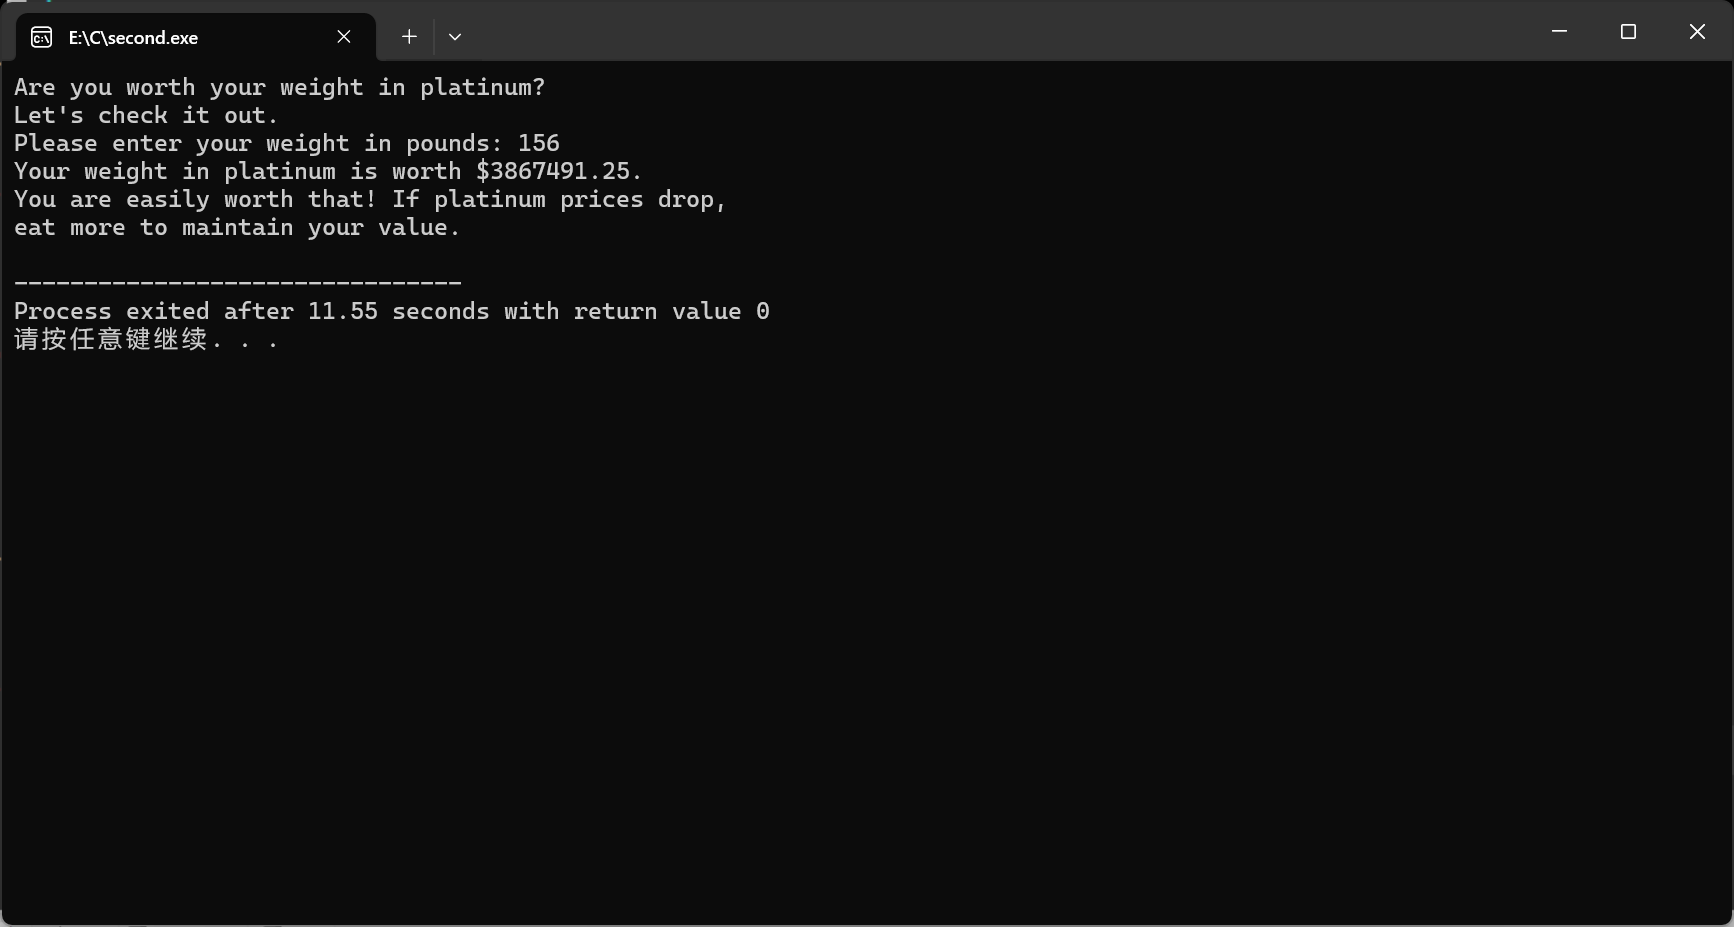
Task: Click the 'Let's check it out.' line
Action: click(146, 115)
